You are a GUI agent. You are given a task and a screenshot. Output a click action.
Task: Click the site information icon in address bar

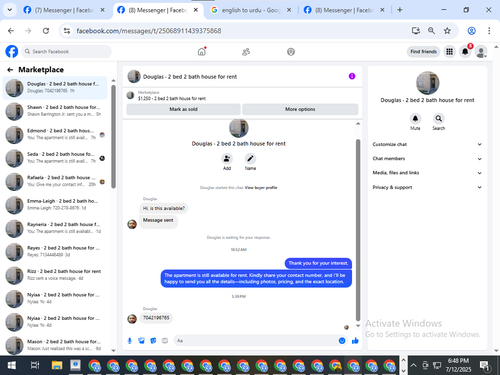pyautogui.click(x=67, y=31)
